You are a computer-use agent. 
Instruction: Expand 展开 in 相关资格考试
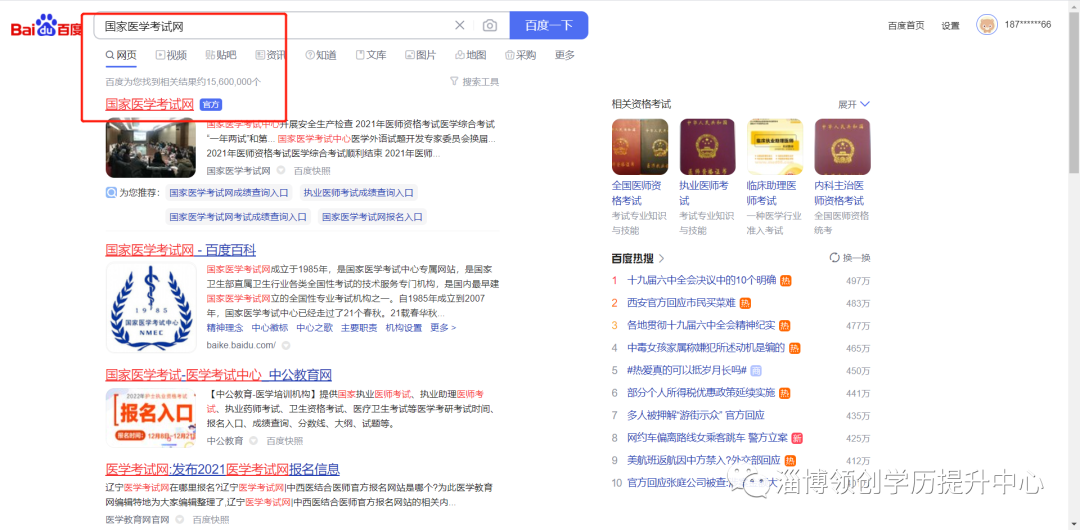point(854,104)
